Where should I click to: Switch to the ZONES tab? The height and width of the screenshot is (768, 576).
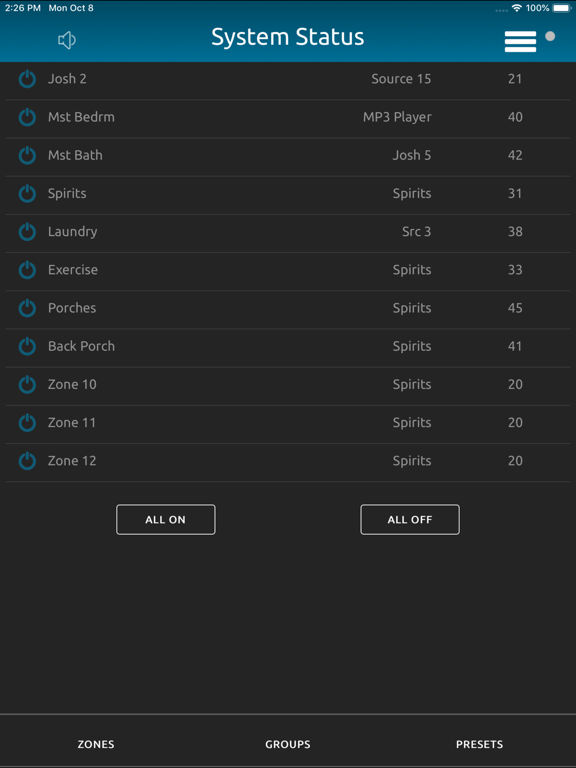pyautogui.click(x=96, y=744)
